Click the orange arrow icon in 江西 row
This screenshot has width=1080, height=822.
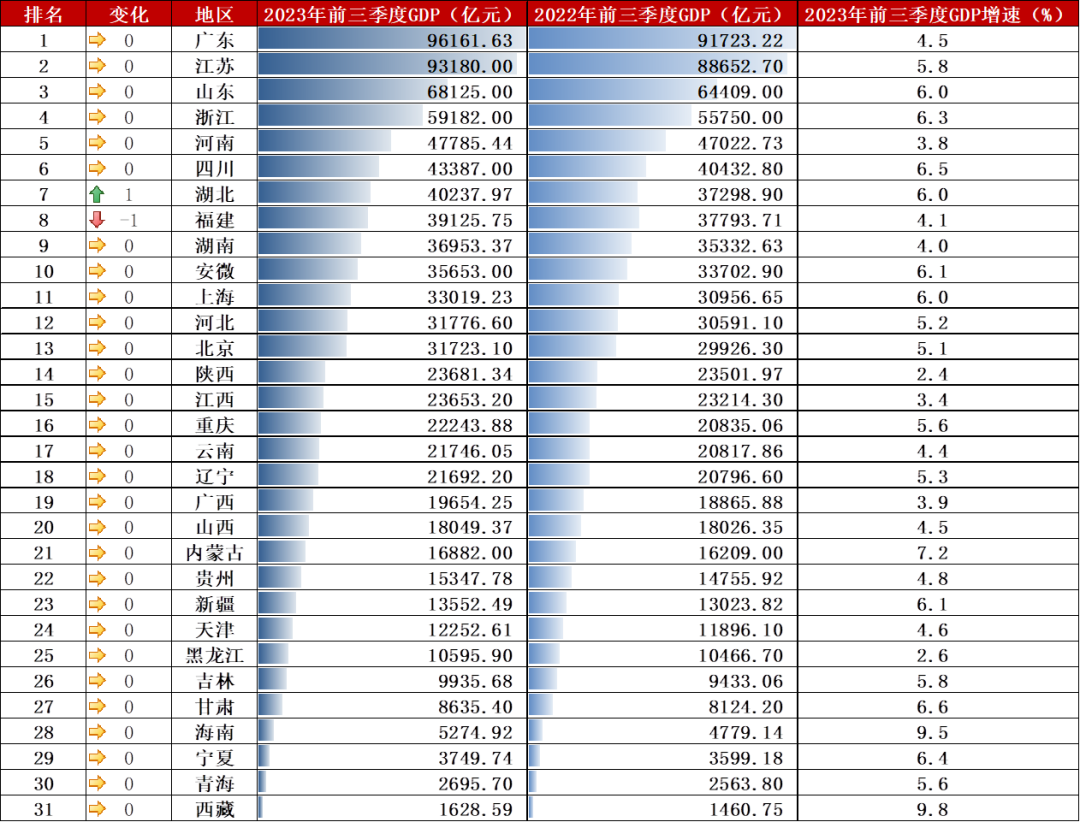pos(97,399)
